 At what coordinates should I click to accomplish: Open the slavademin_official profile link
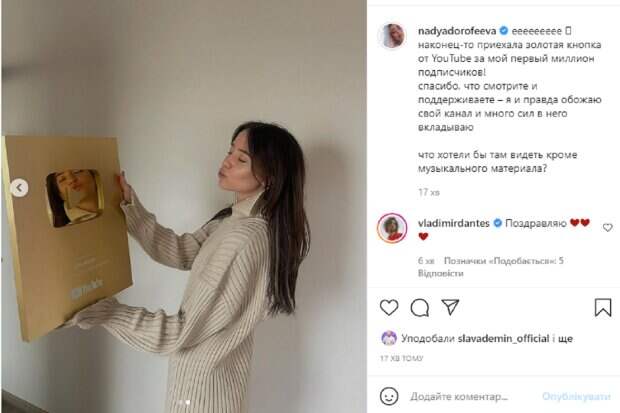point(503,339)
